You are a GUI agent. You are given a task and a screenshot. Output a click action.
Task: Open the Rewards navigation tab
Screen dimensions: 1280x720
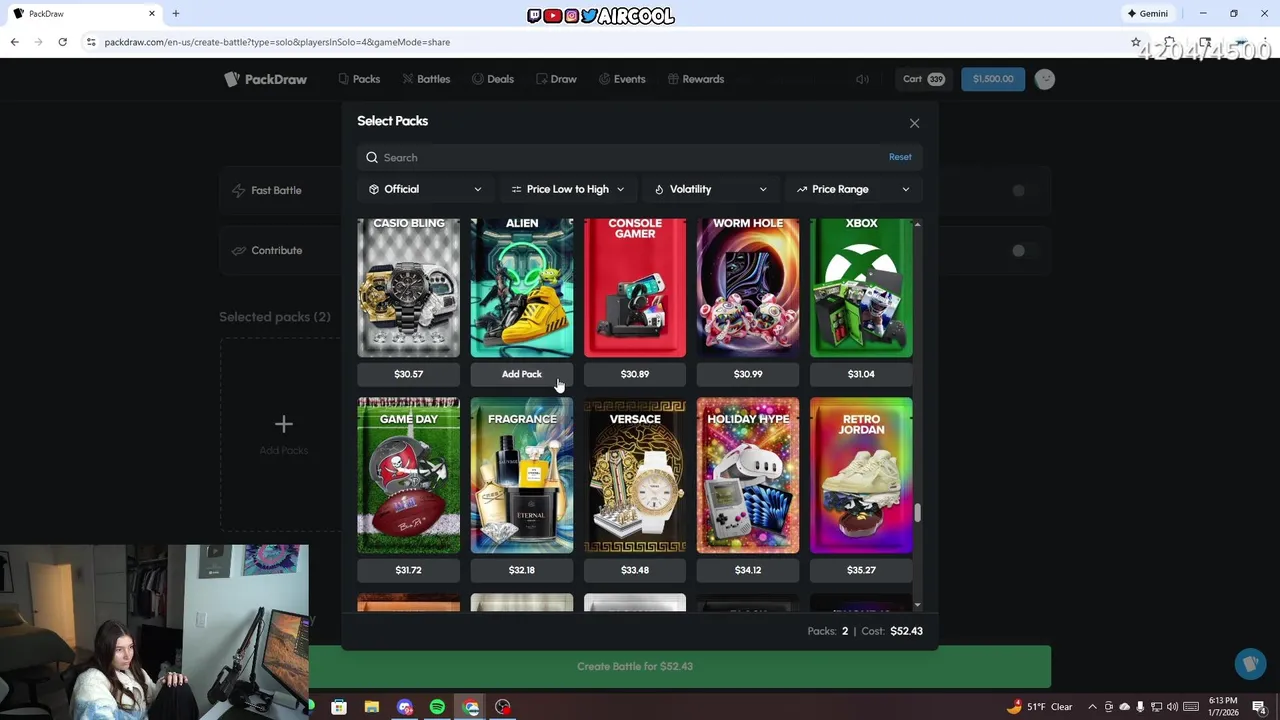[x=695, y=79]
